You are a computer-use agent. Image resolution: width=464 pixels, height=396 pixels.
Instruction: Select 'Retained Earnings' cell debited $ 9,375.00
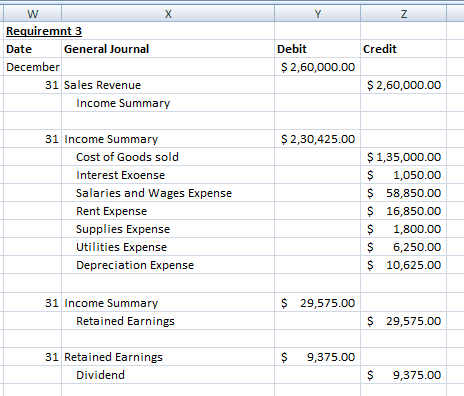point(168,357)
